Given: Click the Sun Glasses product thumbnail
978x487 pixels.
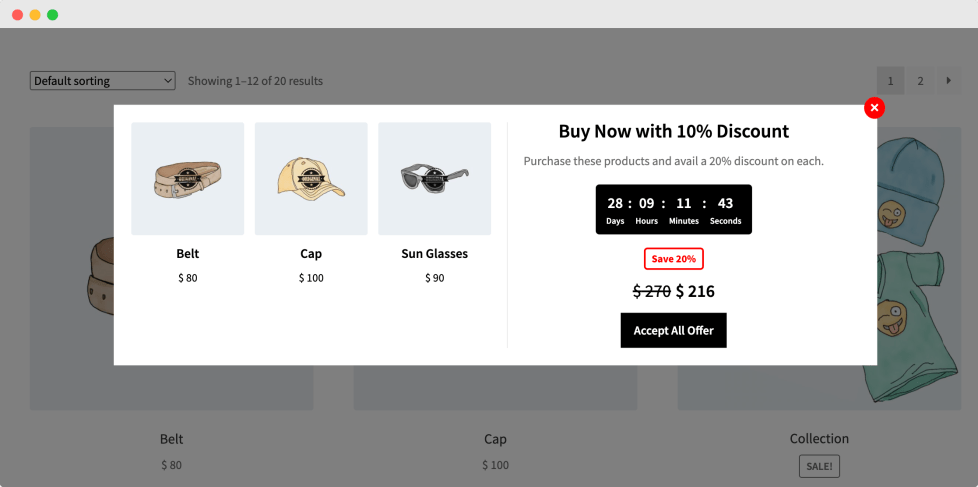Looking at the screenshot, I should (434, 179).
